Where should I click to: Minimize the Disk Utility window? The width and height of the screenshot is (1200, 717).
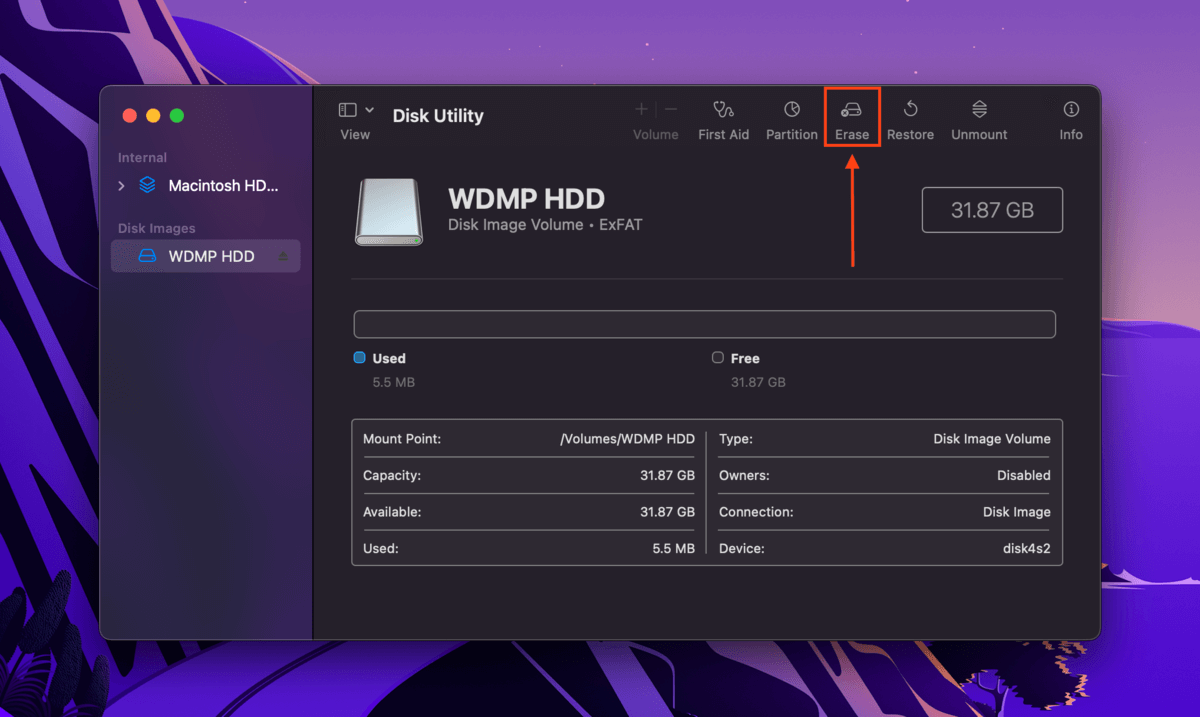tap(153, 116)
